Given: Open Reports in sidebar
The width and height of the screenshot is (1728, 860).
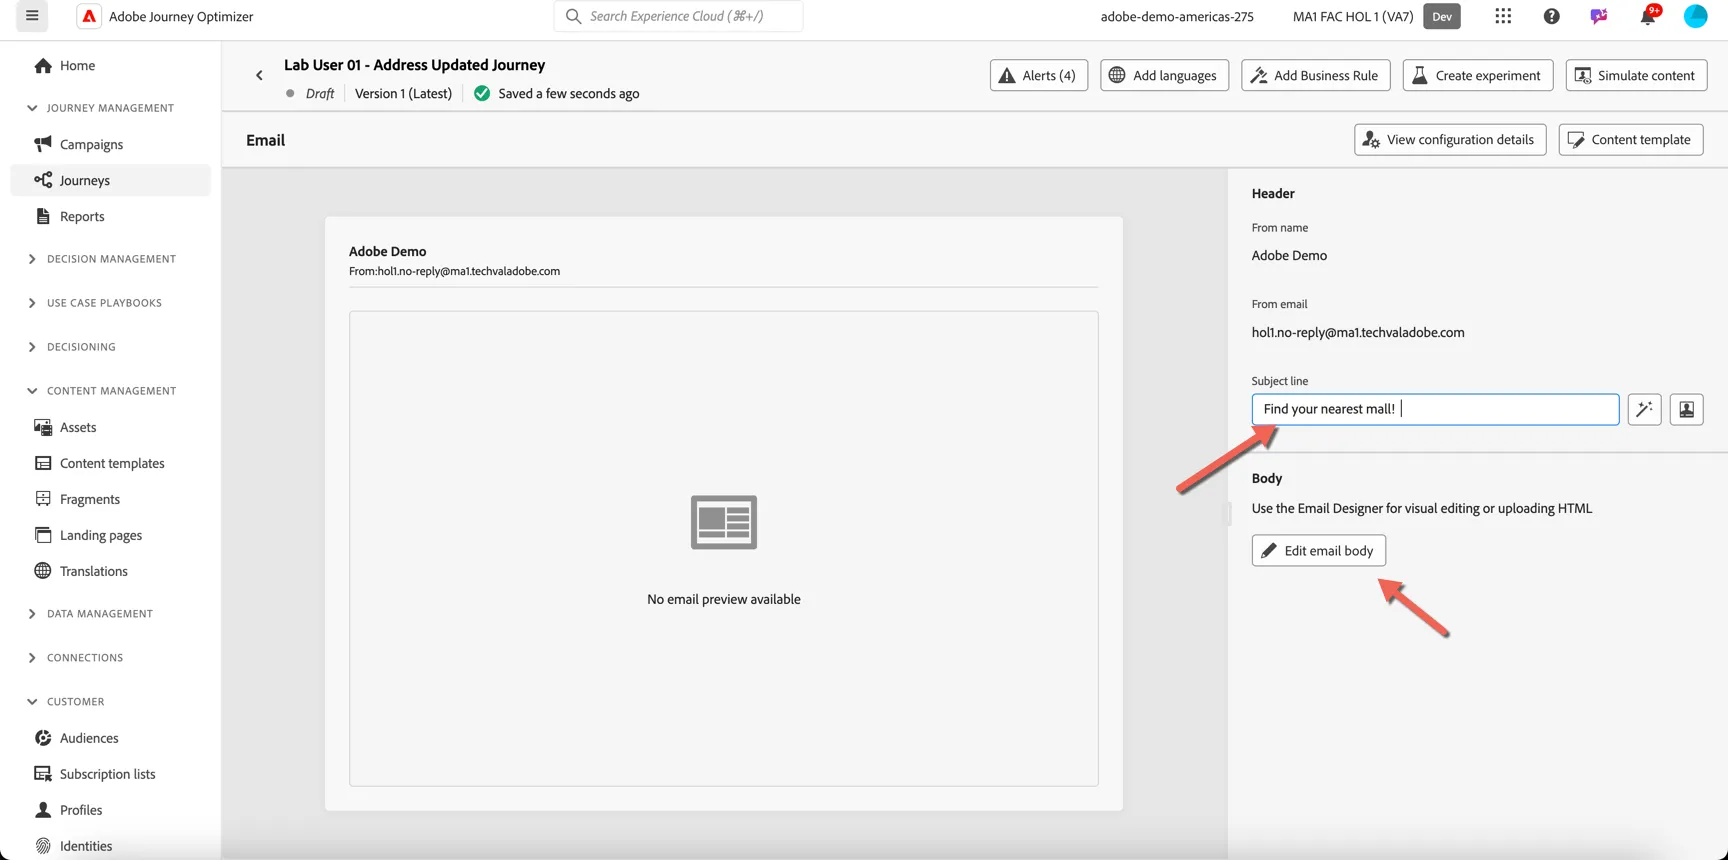Looking at the screenshot, I should point(110,216).
